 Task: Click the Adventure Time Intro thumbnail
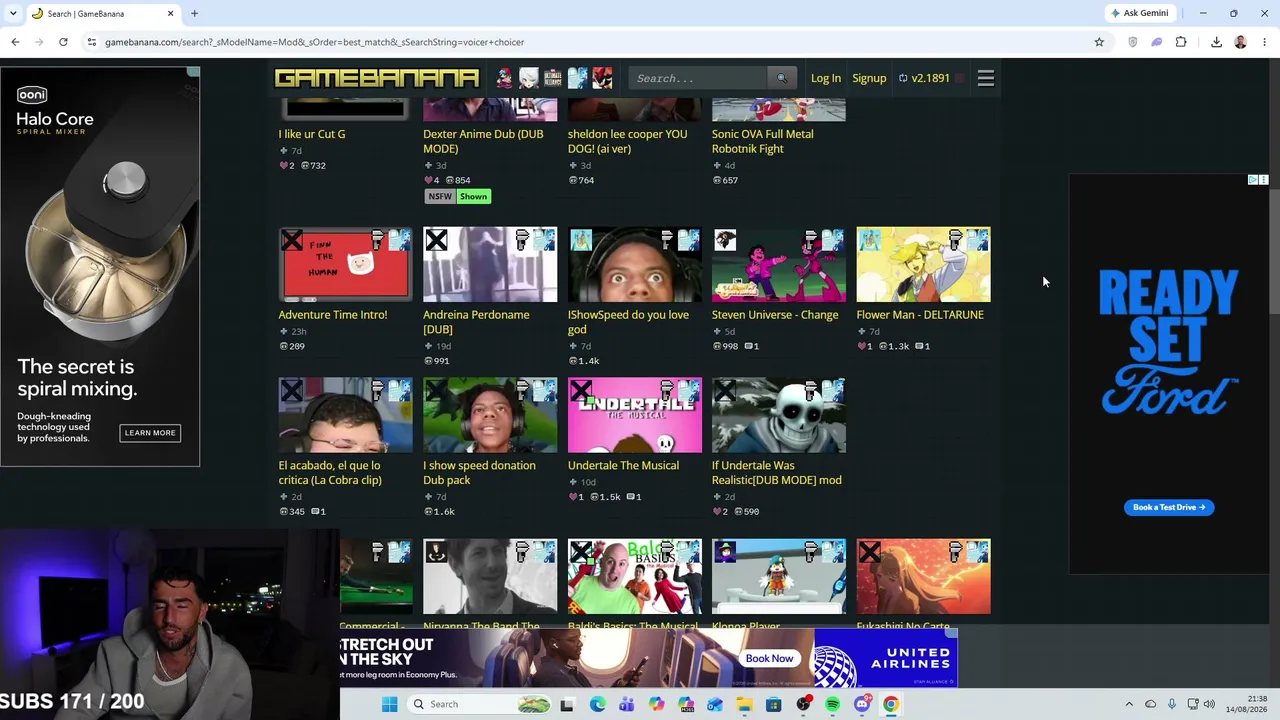point(345,265)
